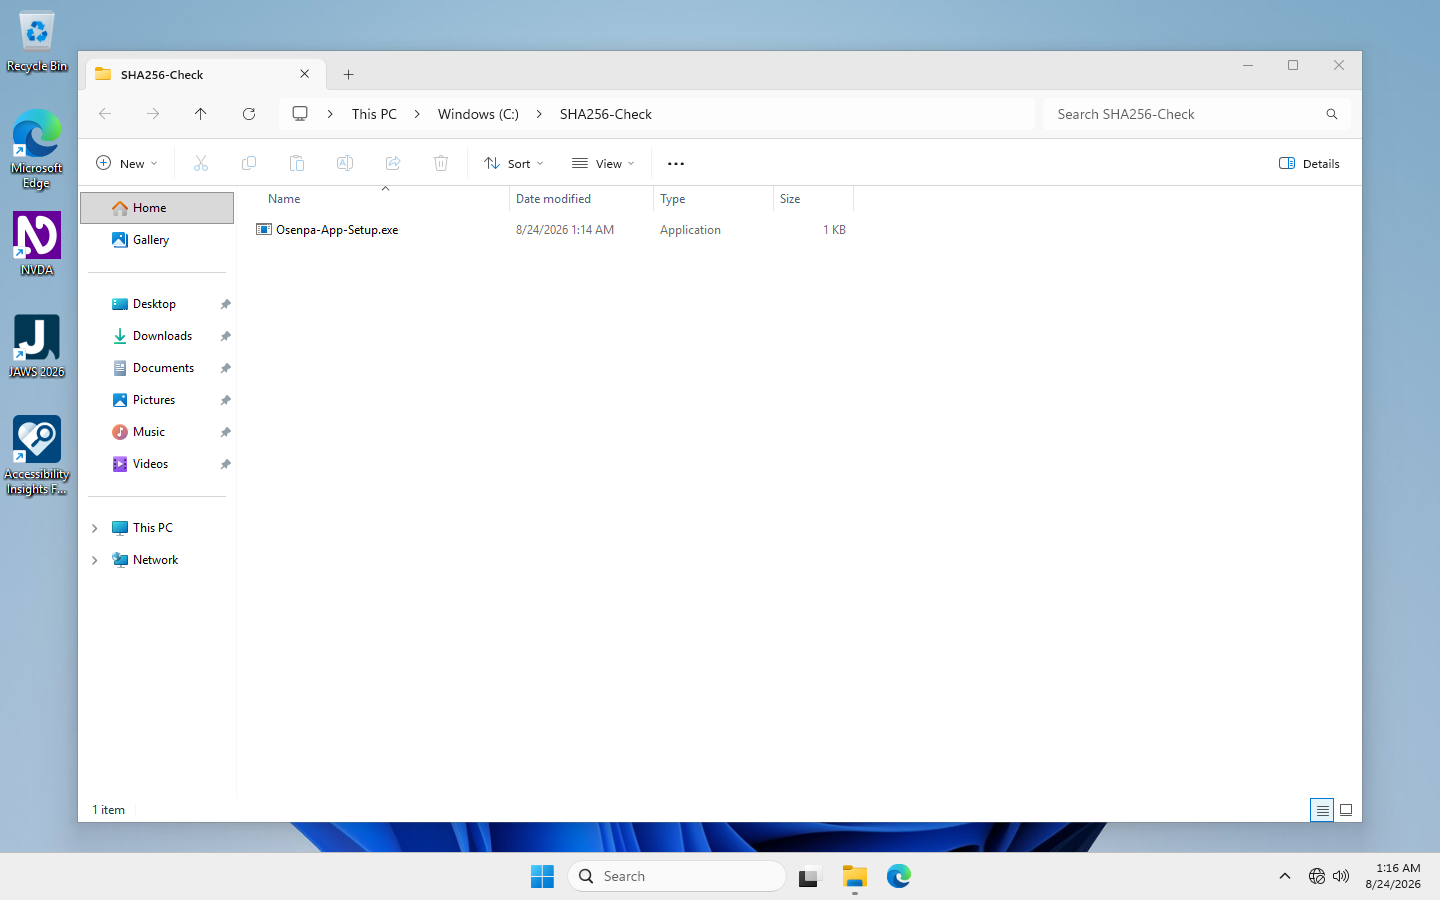Sort by Date modified column header
1440x900 pixels.
pyautogui.click(x=581, y=199)
